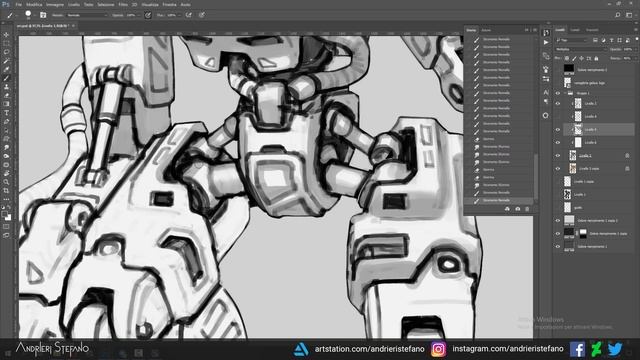Collapse the Gruppo 1 group arrow
Screen dimensions: 640x360
565,93
